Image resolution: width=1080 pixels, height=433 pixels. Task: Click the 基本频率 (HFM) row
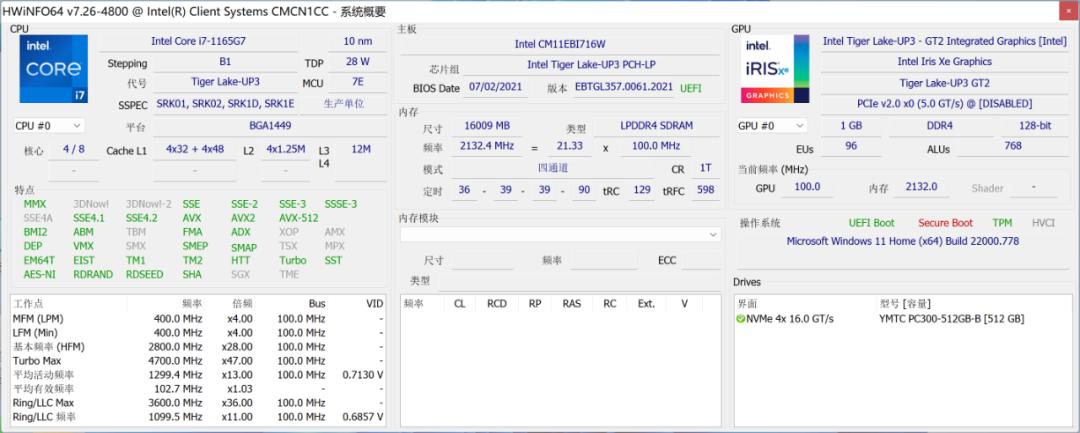[198, 347]
